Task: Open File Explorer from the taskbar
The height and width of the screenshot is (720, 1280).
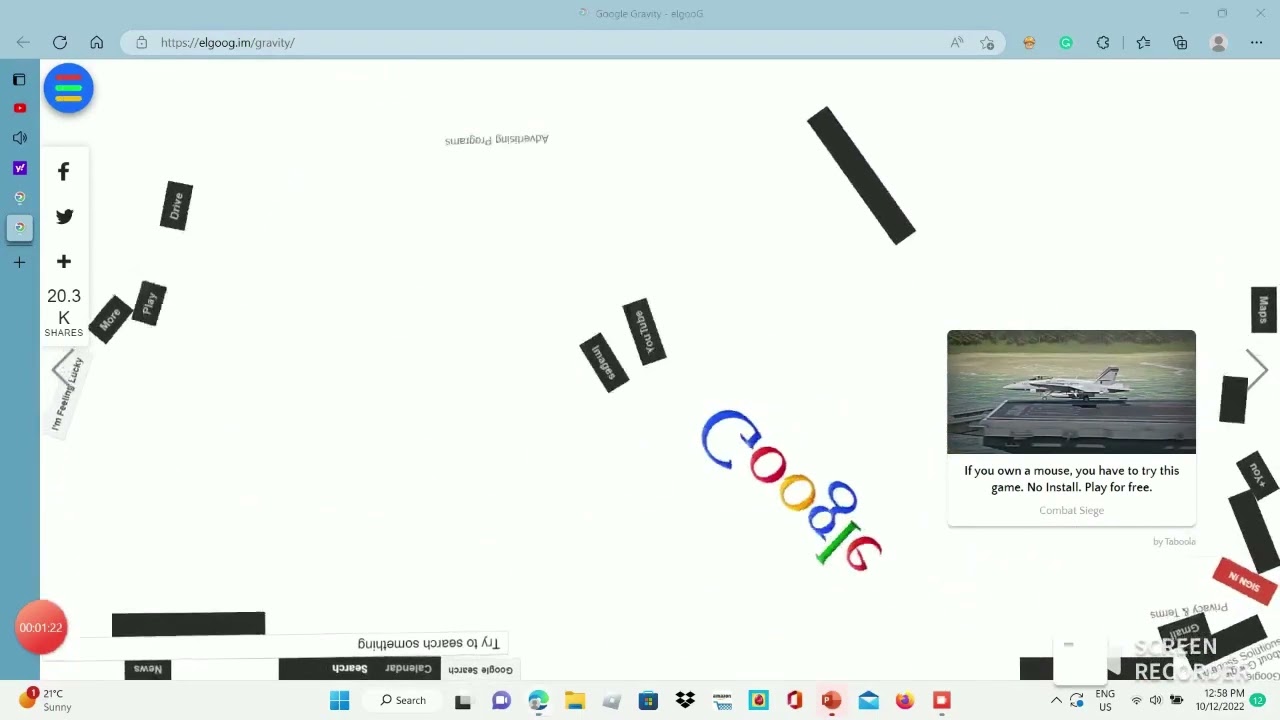Action: 575,700
